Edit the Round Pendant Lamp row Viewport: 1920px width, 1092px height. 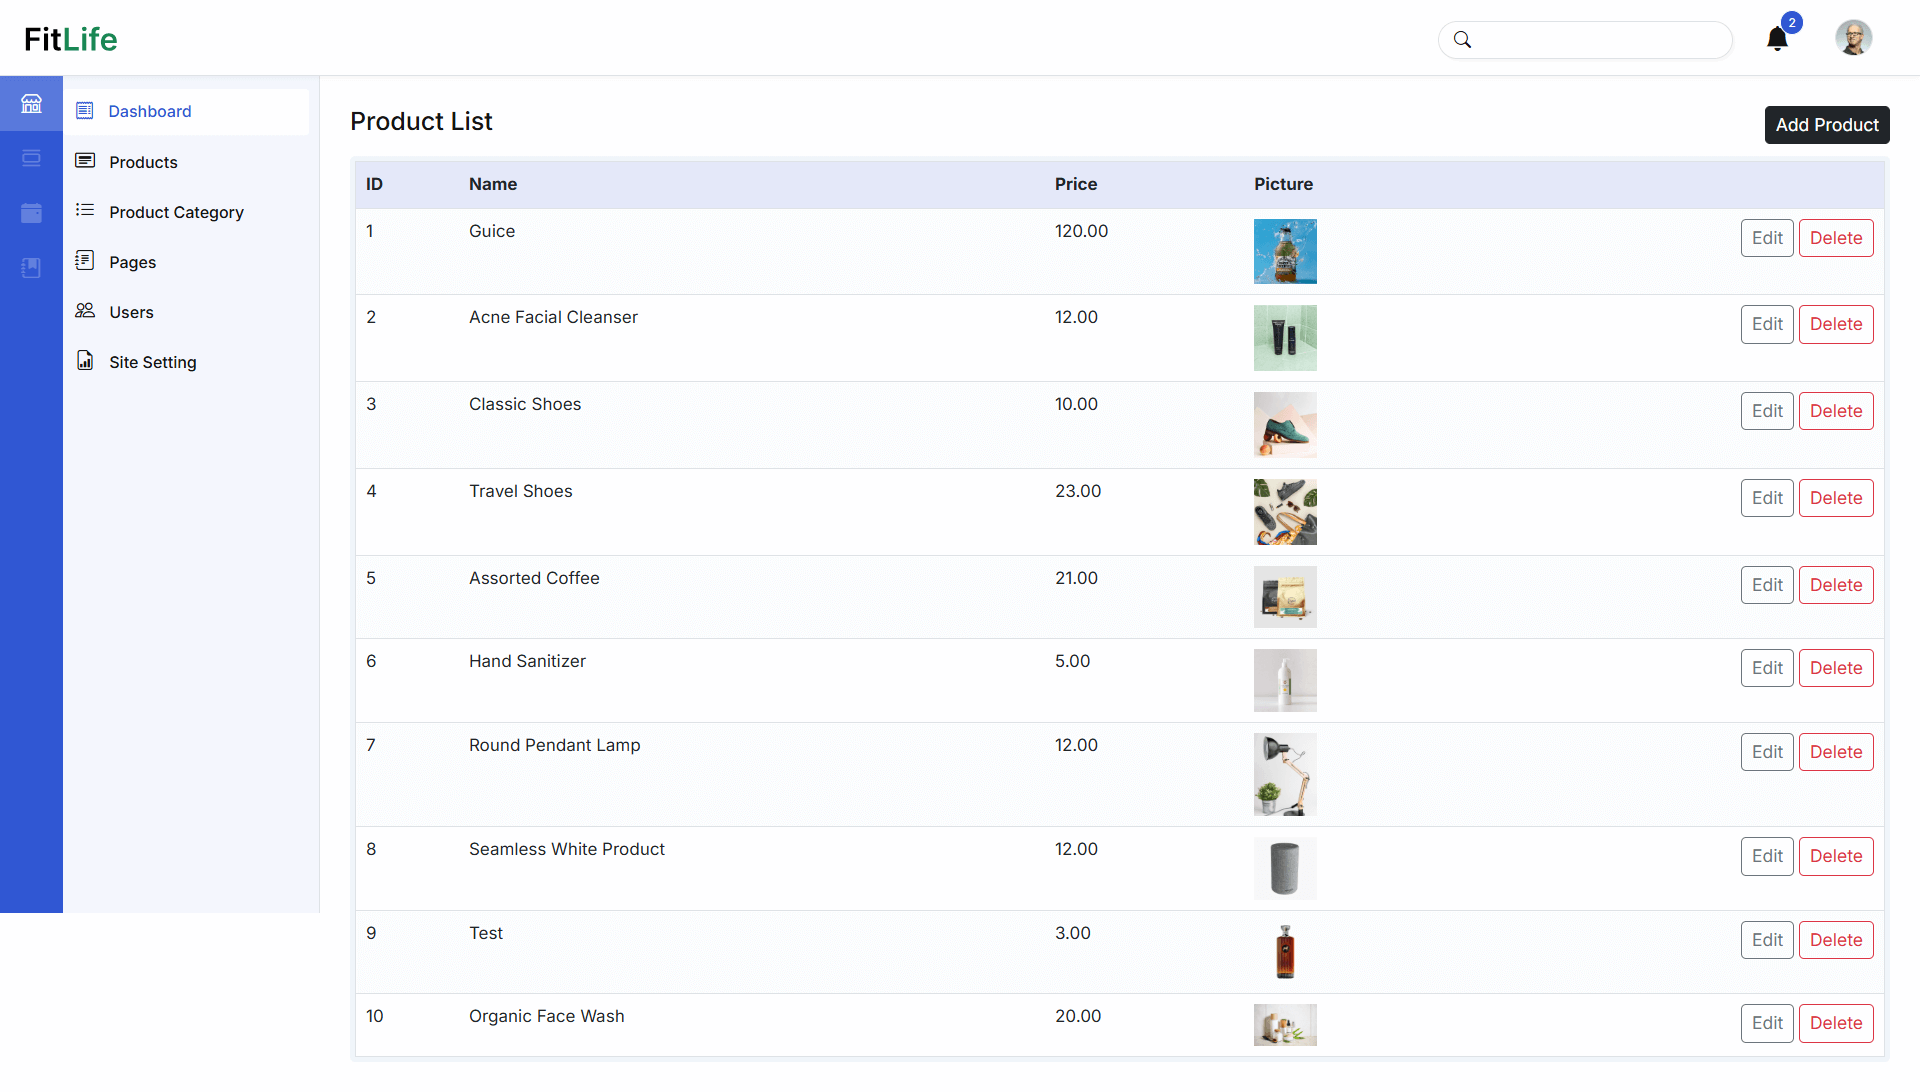coord(1766,752)
